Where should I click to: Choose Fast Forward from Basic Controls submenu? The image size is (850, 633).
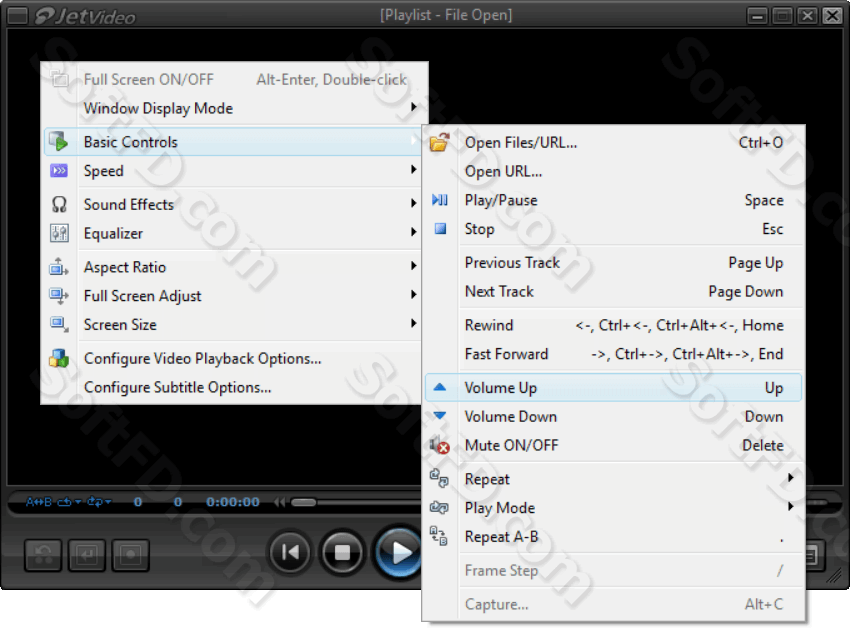click(x=613, y=354)
